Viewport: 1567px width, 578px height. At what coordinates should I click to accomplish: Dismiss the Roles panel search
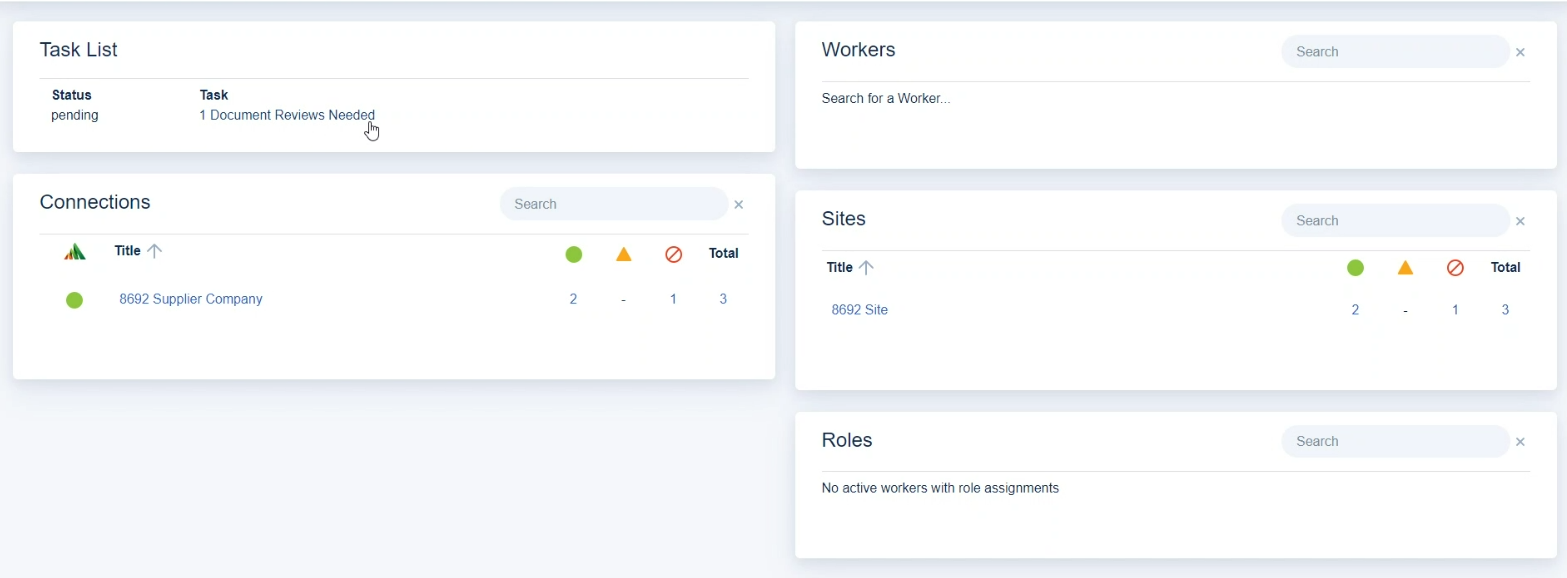coord(1520,441)
